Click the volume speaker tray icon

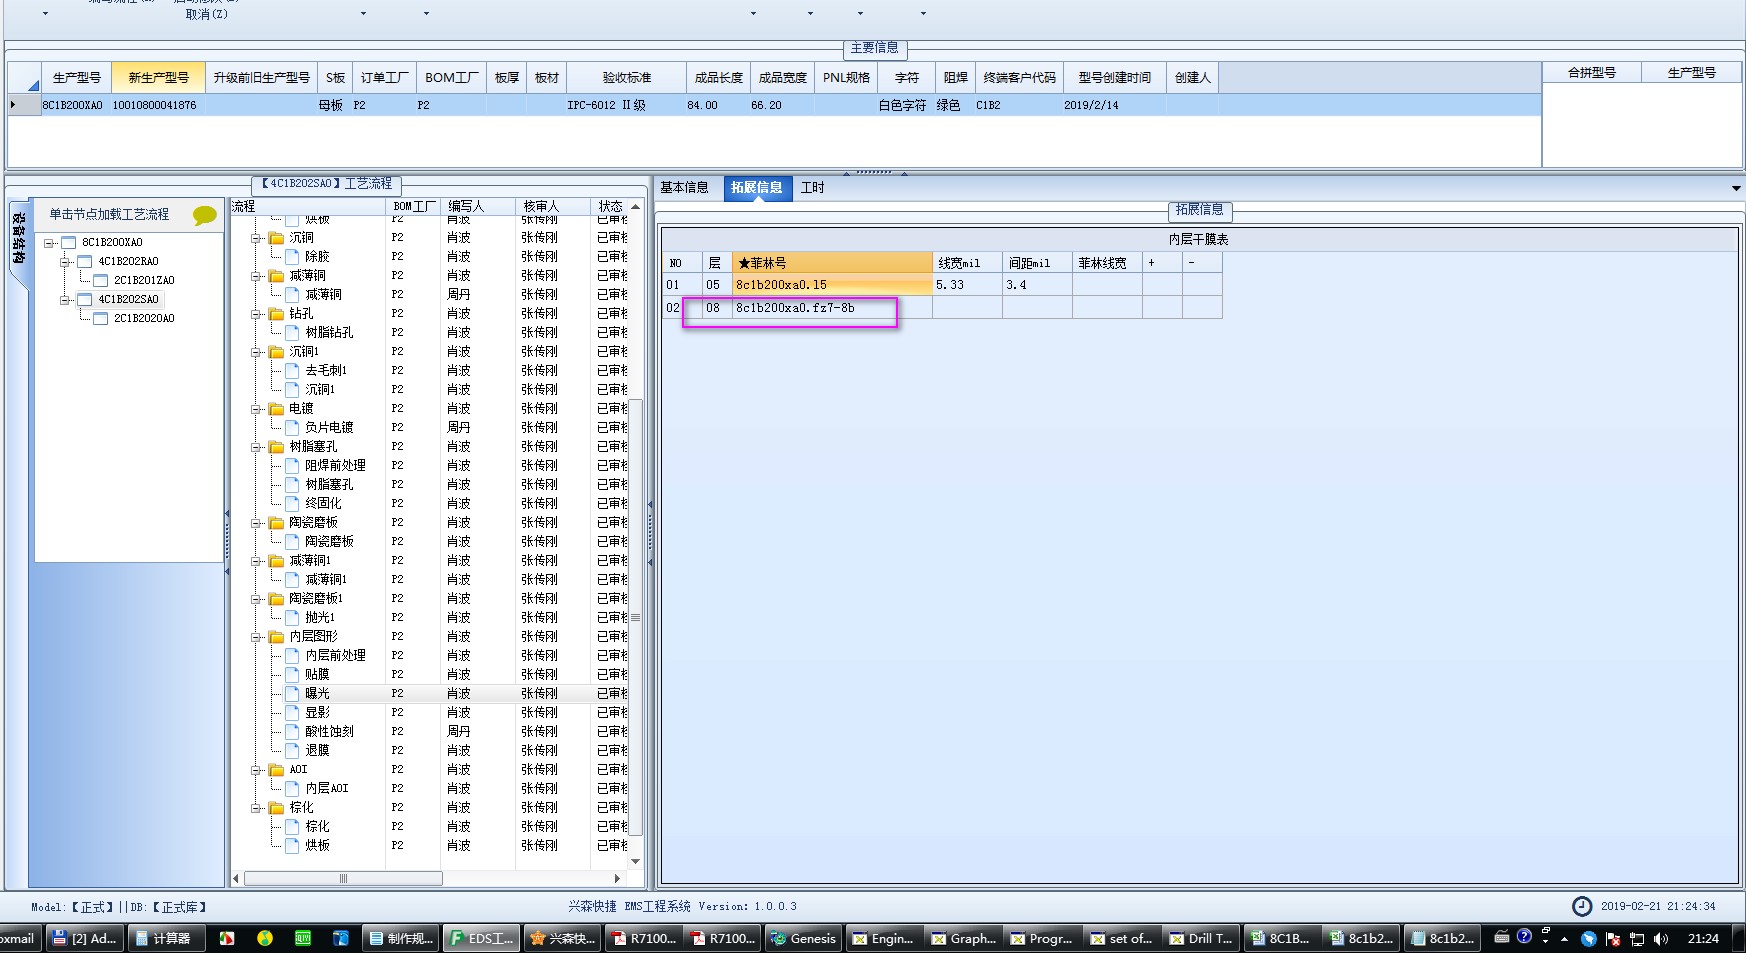click(1661, 938)
